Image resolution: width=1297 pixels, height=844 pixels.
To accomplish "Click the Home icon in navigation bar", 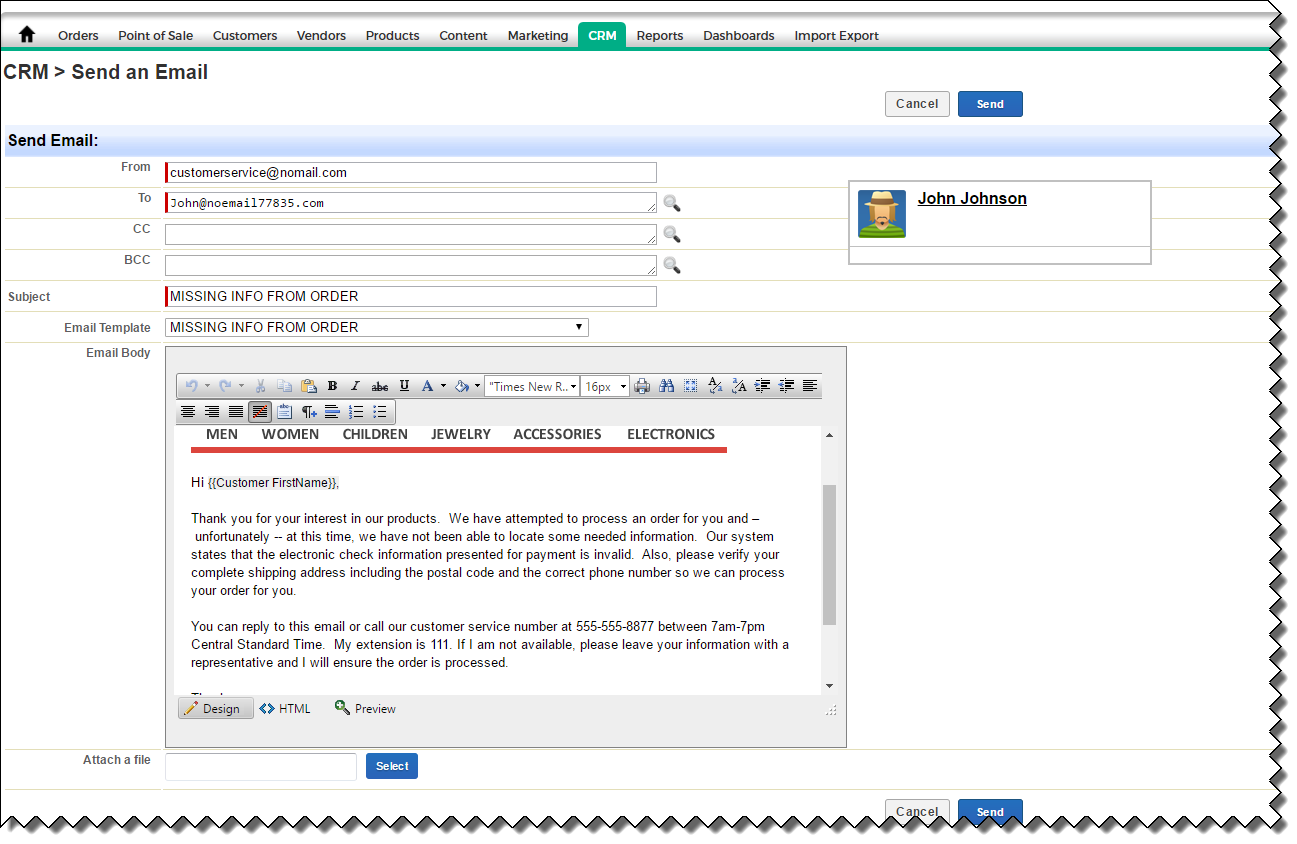I will point(27,34).
